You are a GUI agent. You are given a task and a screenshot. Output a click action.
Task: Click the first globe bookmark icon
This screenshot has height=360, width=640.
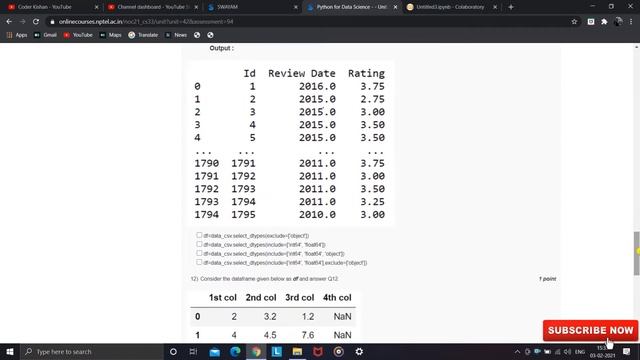[x=197, y=35]
